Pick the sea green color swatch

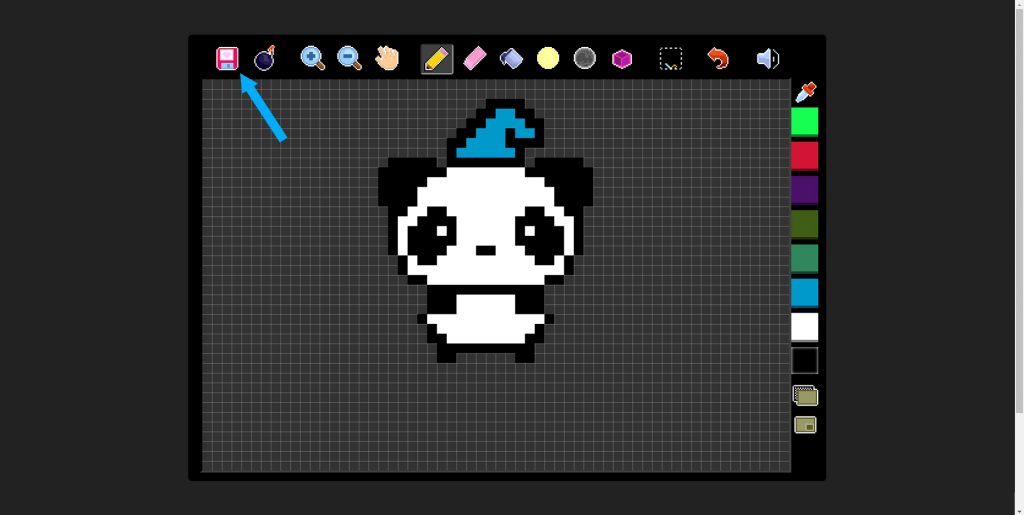click(x=805, y=258)
